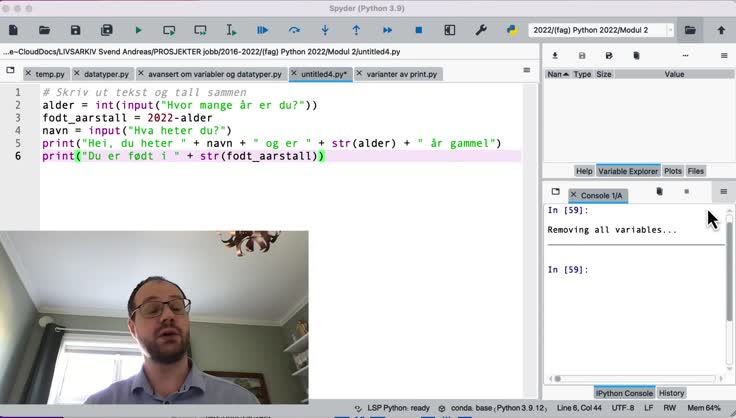Open the working directory dropdown
Viewport: 736px width, 418px height.
pos(670,30)
